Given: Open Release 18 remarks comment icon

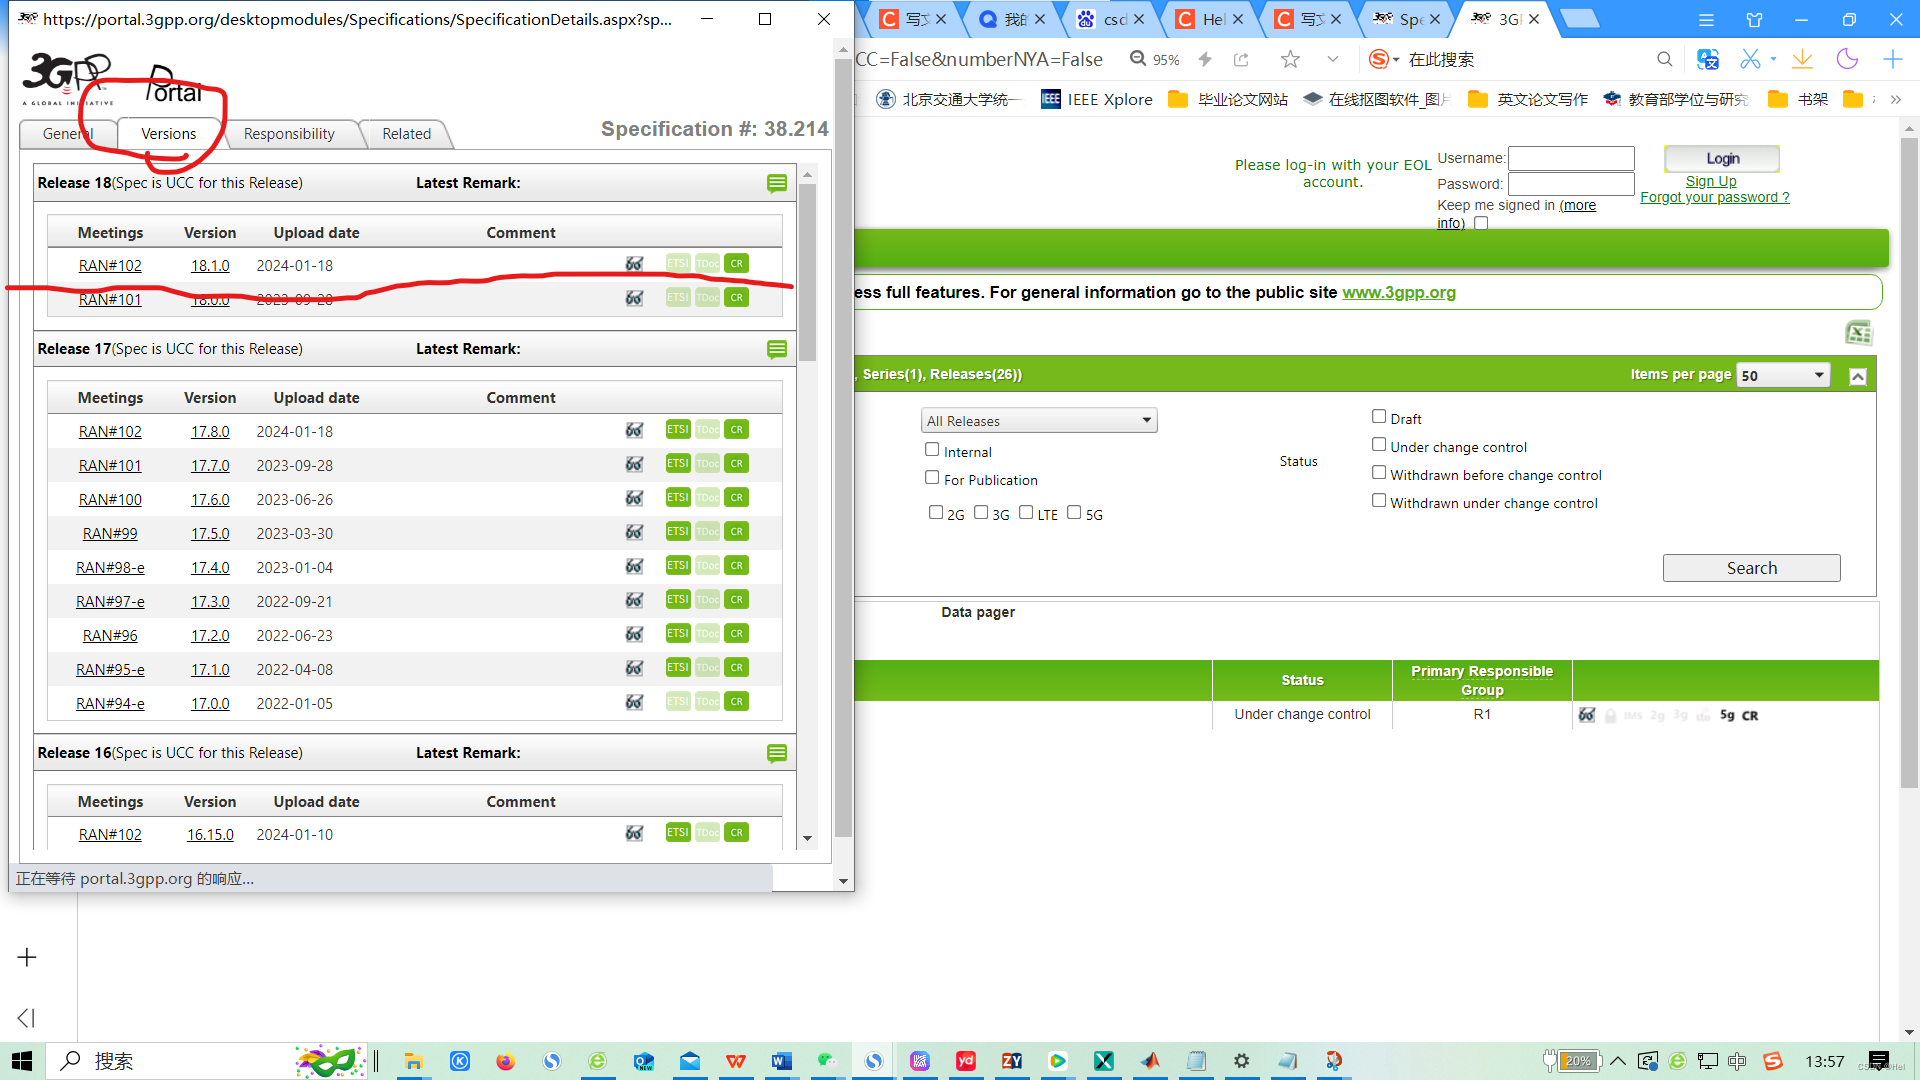Looking at the screenshot, I should (777, 183).
